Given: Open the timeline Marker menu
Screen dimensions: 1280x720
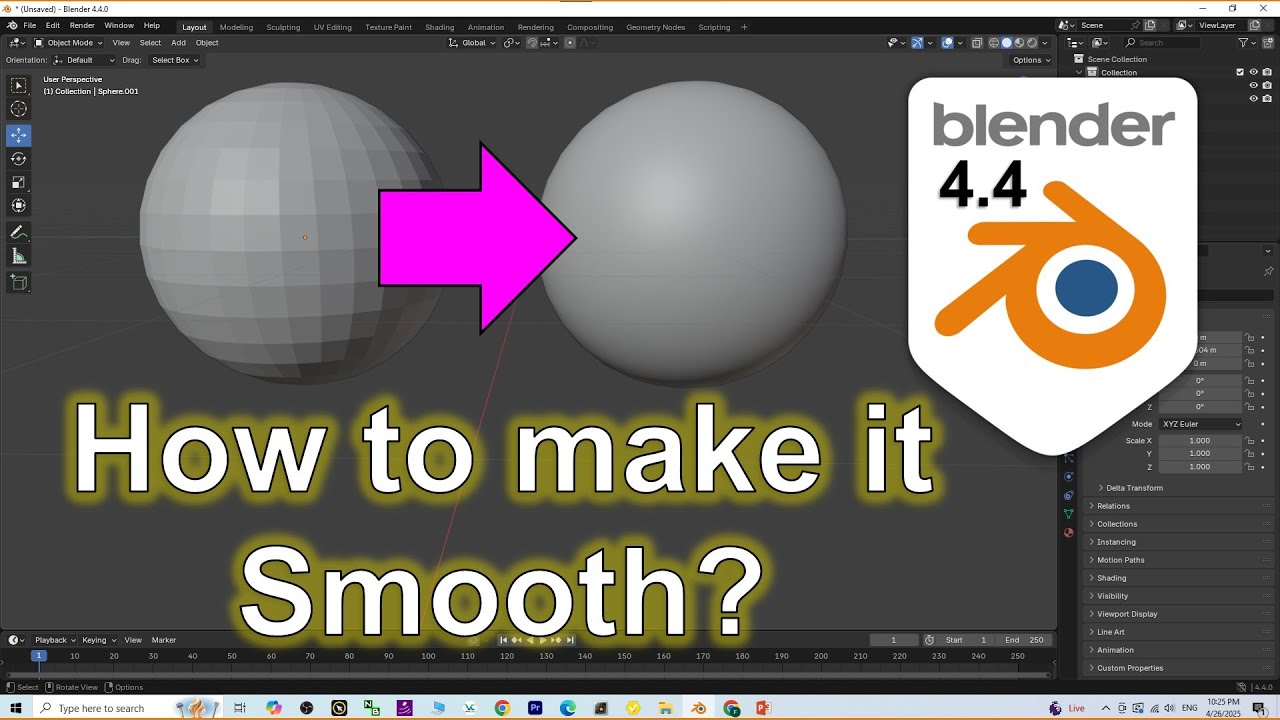Looking at the screenshot, I should click(x=164, y=640).
